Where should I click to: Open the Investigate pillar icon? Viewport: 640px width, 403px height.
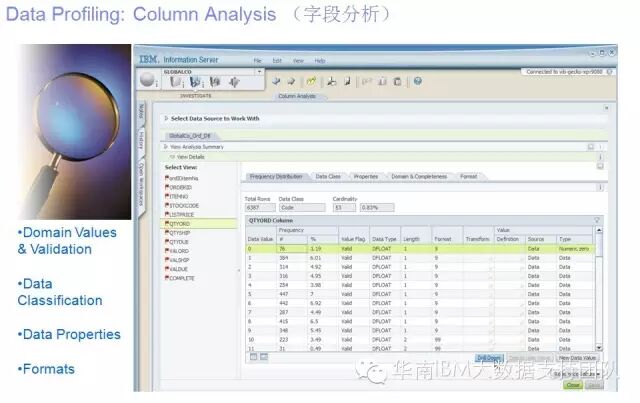click(196, 82)
